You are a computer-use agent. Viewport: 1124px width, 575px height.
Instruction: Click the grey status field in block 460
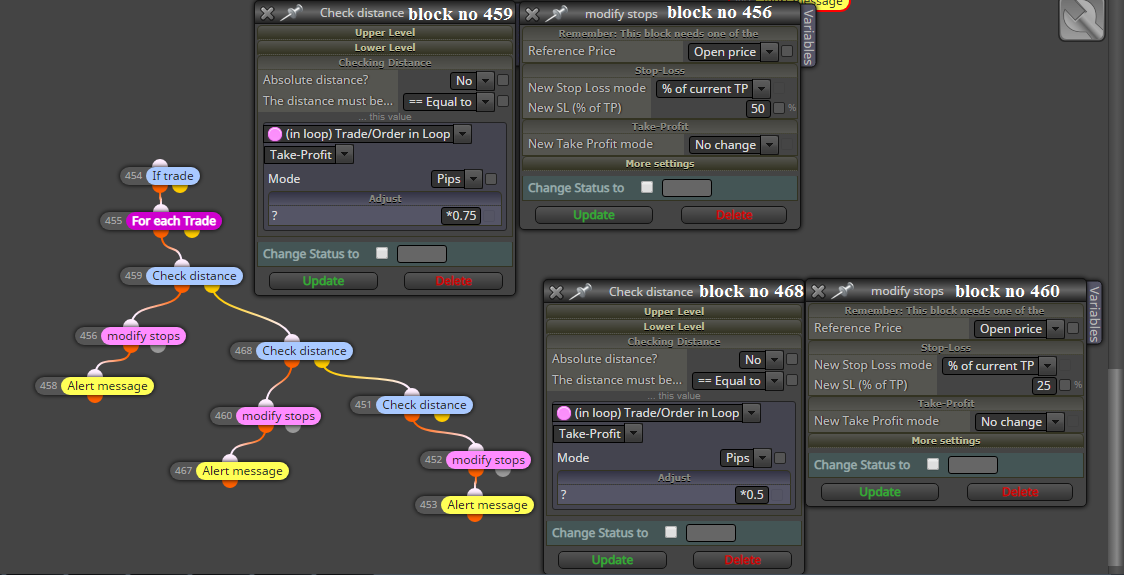(x=973, y=465)
